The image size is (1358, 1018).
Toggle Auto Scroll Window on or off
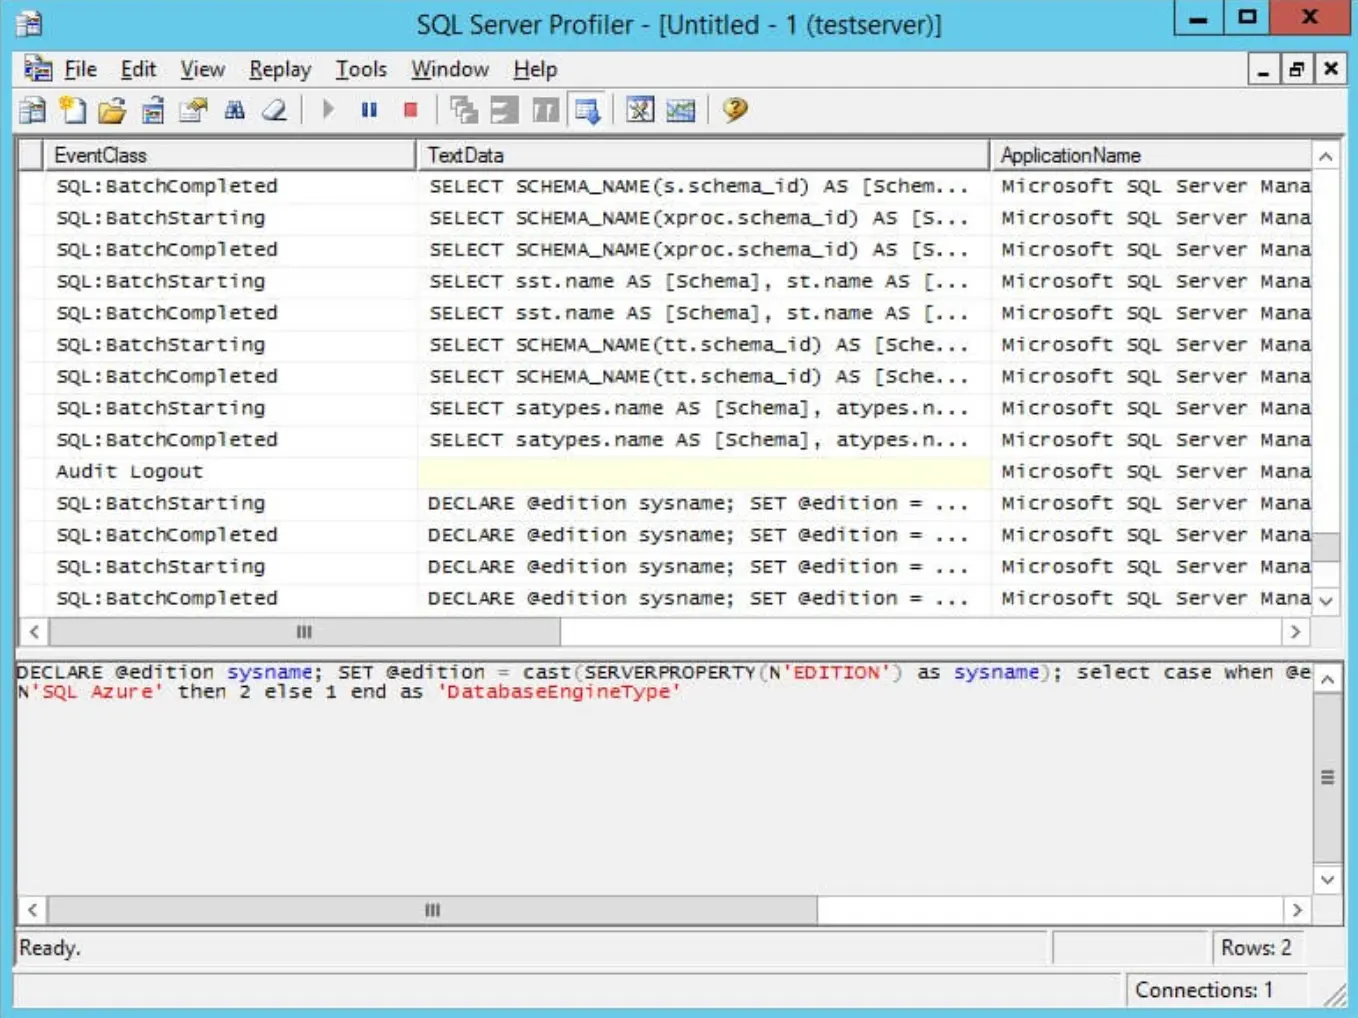(587, 111)
